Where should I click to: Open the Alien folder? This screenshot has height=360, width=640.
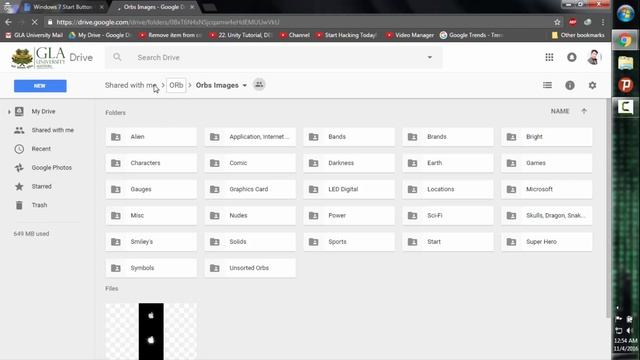[x=151, y=137]
